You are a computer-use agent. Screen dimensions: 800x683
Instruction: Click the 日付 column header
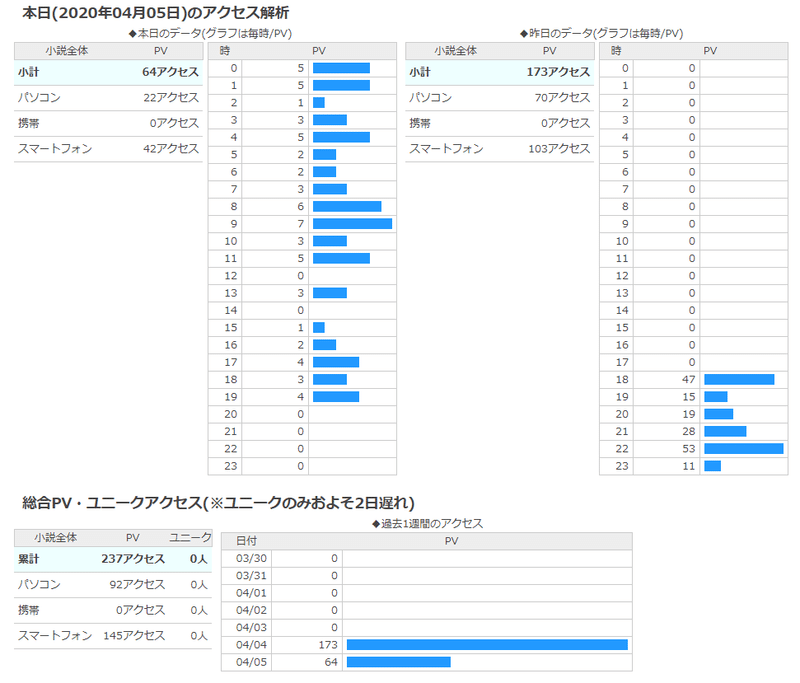point(246,541)
